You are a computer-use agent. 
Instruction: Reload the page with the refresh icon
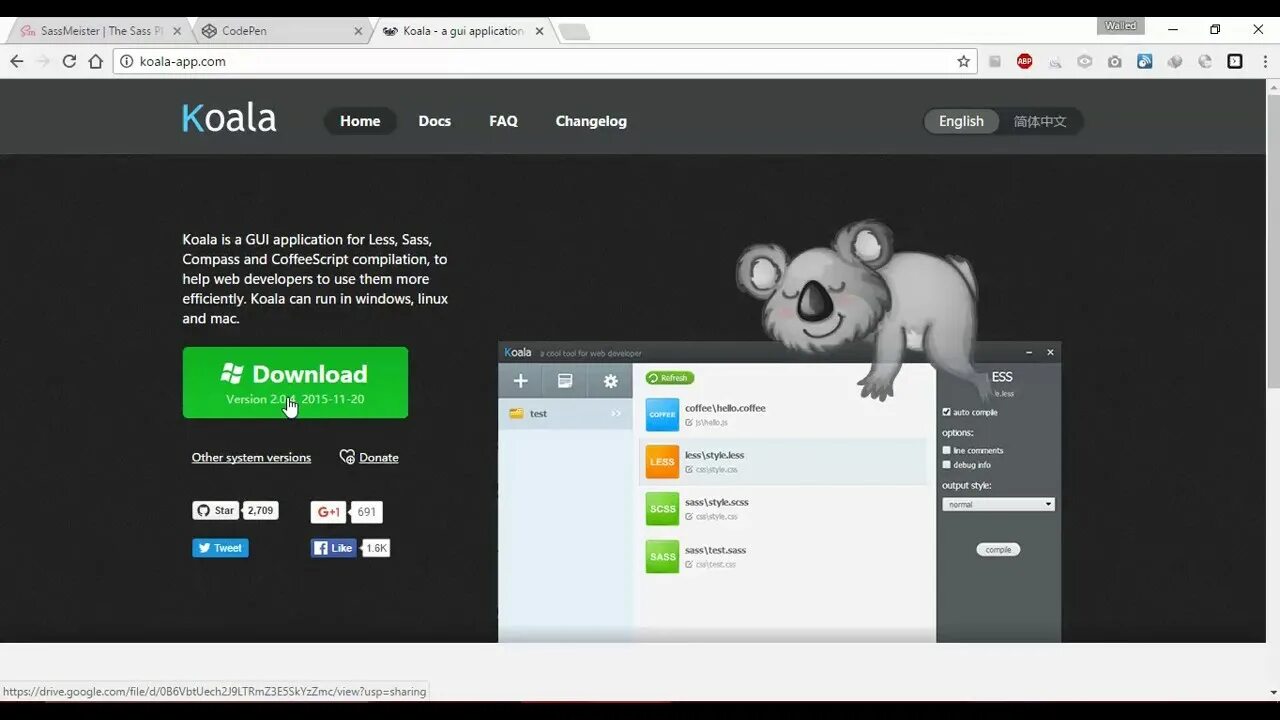pos(69,61)
